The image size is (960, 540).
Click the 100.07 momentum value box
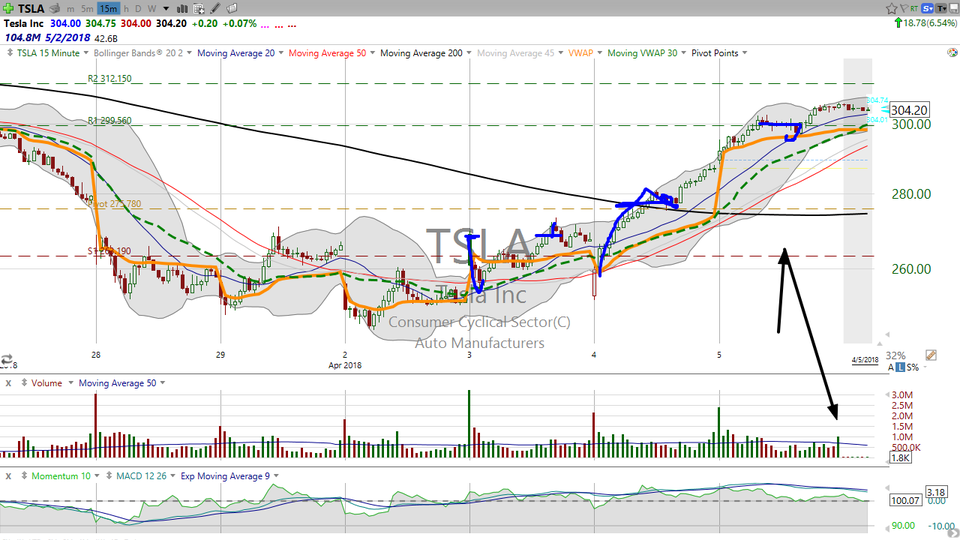pyautogui.click(x=905, y=501)
